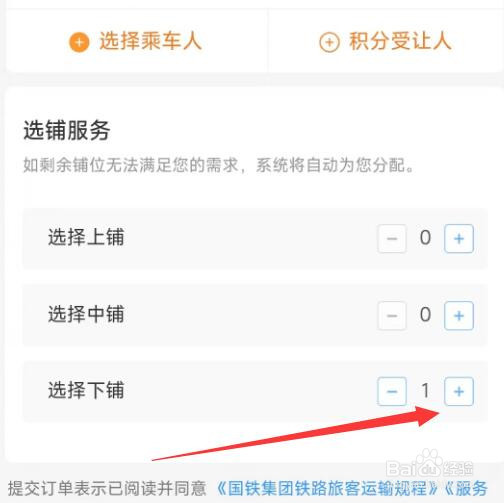Increase upper berth count with plus

click(459, 239)
